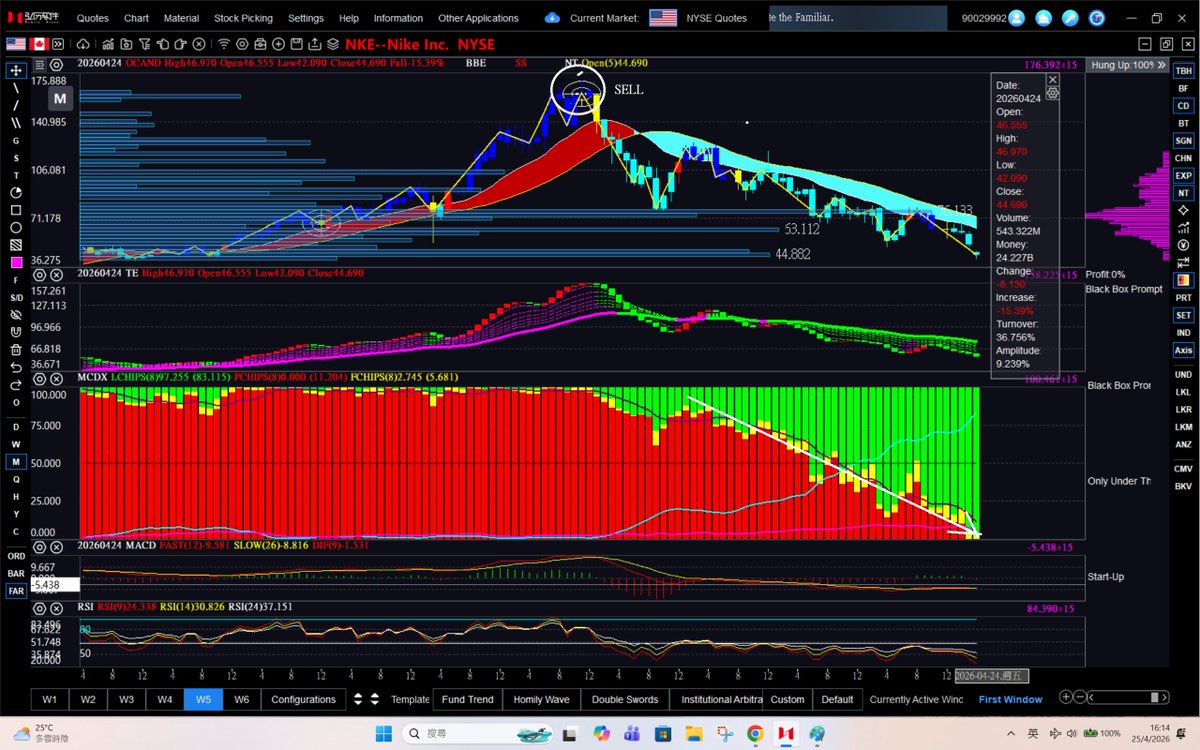Toggle the NT indicator button
This screenshot has height=750, width=1200.
point(1183,193)
